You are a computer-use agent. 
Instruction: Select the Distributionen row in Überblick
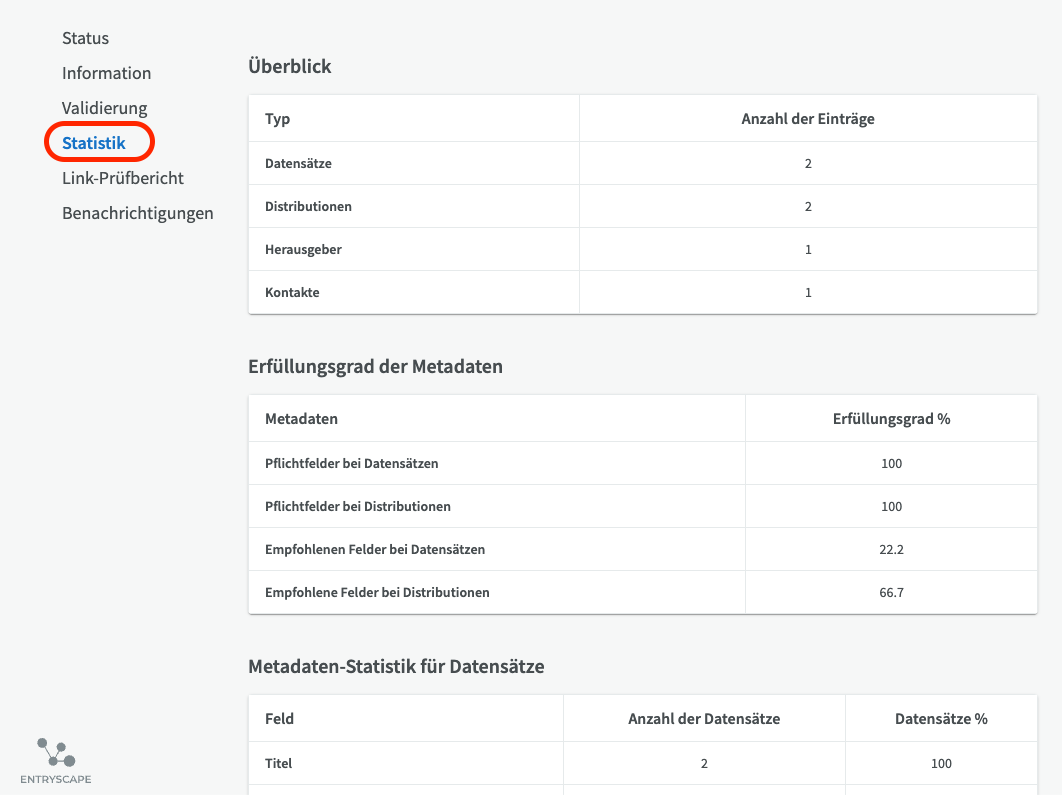pyautogui.click(x=308, y=206)
